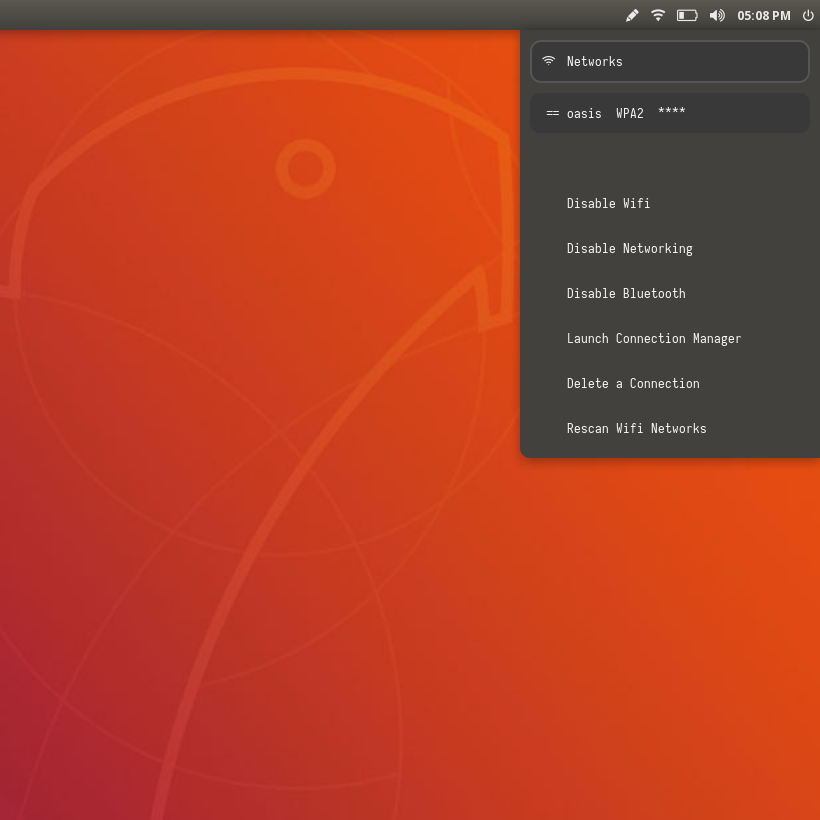Choose Disable Networking
820x820 pixels.
pyautogui.click(x=630, y=248)
